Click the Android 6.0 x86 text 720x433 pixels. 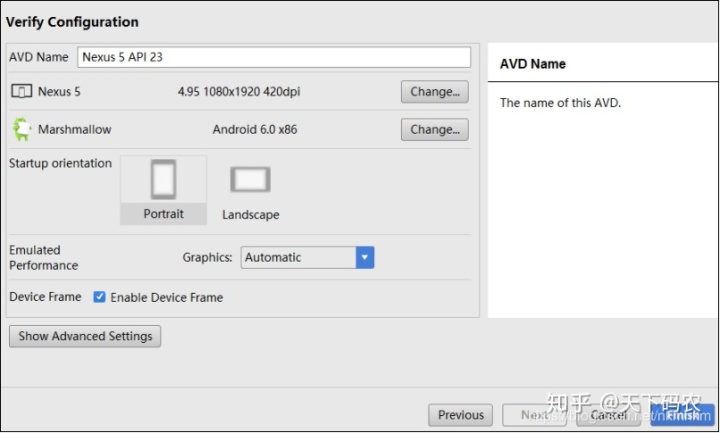pos(255,129)
